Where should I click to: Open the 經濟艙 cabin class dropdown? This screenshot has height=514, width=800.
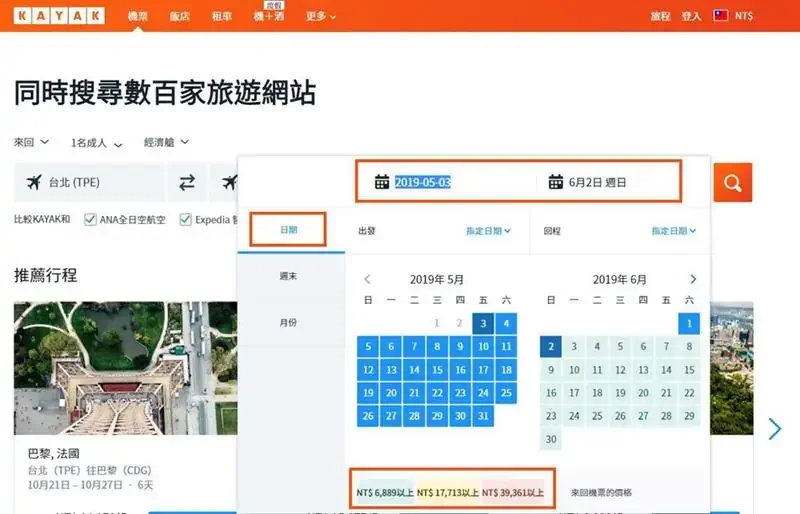click(x=166, y=143)
